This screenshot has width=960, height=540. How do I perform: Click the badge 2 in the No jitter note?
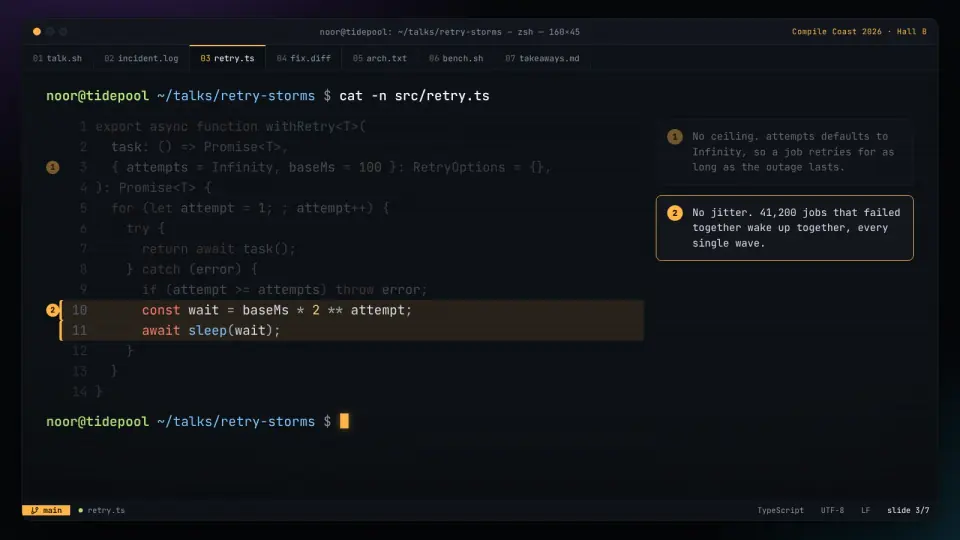675,212
